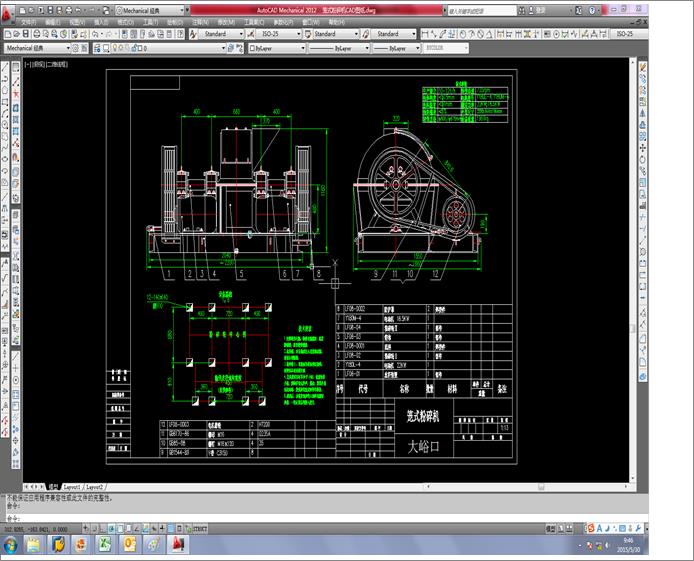This screenshot has height=561, width=694.
Task: Click the Open file icon in standard toolbar
Action: point(17,34)
